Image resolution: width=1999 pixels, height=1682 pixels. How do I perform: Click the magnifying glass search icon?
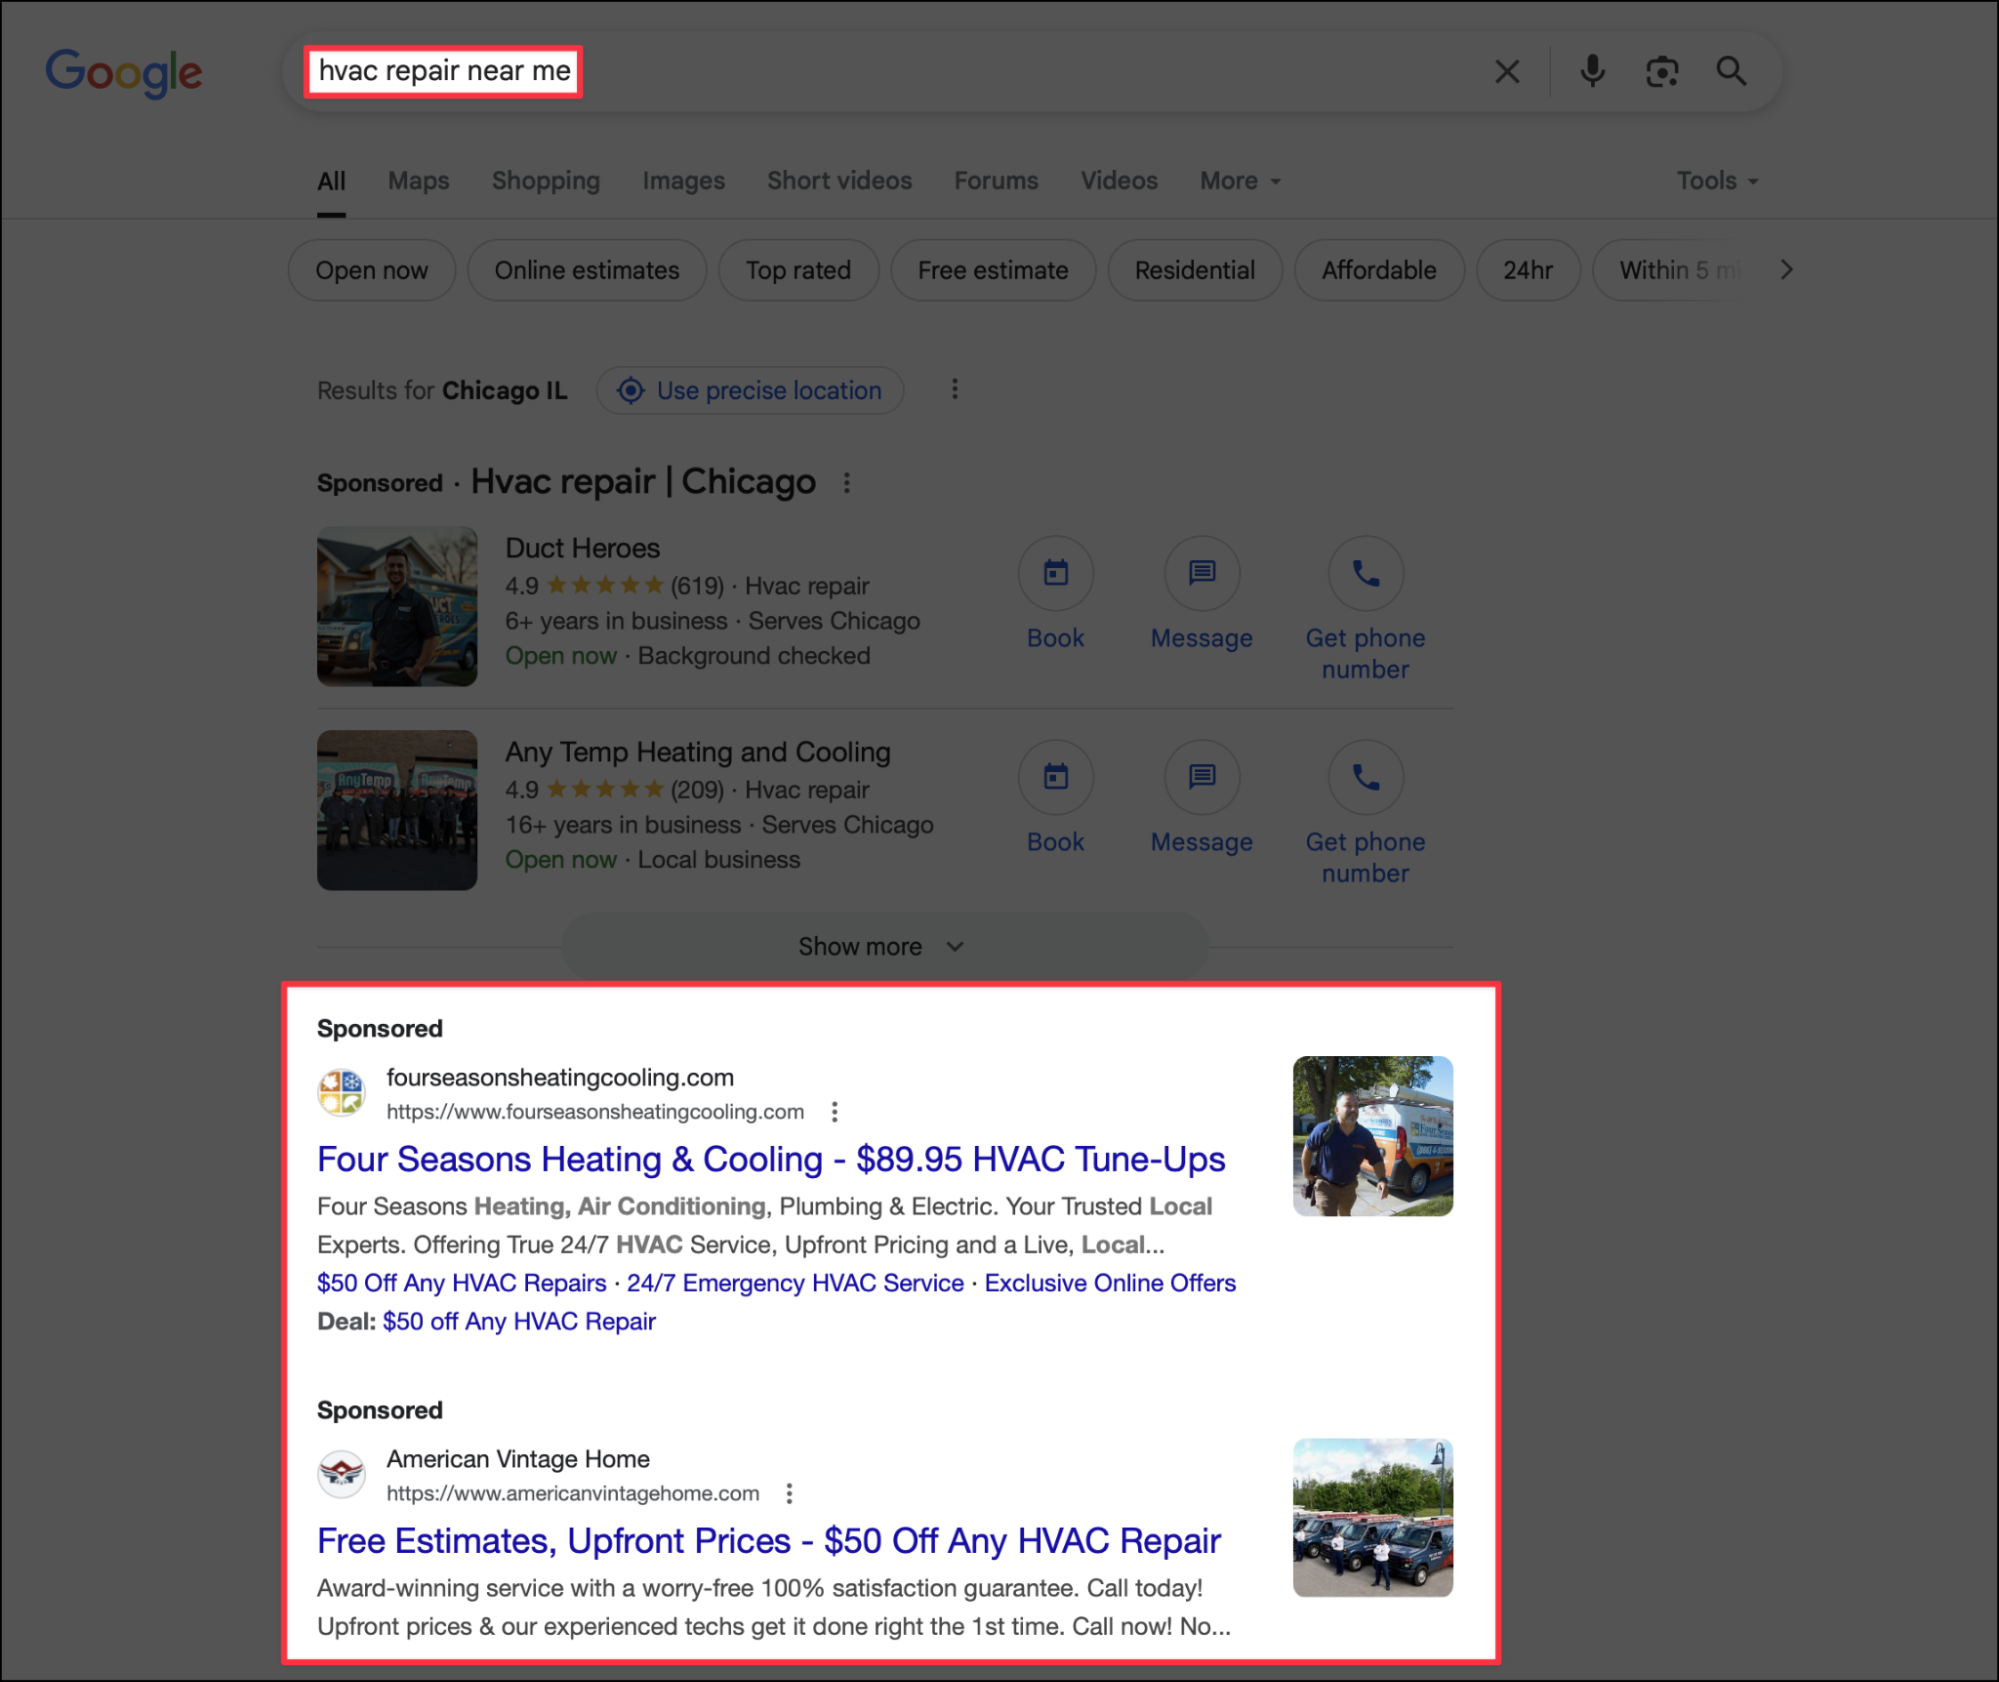tap(1731, 72)
